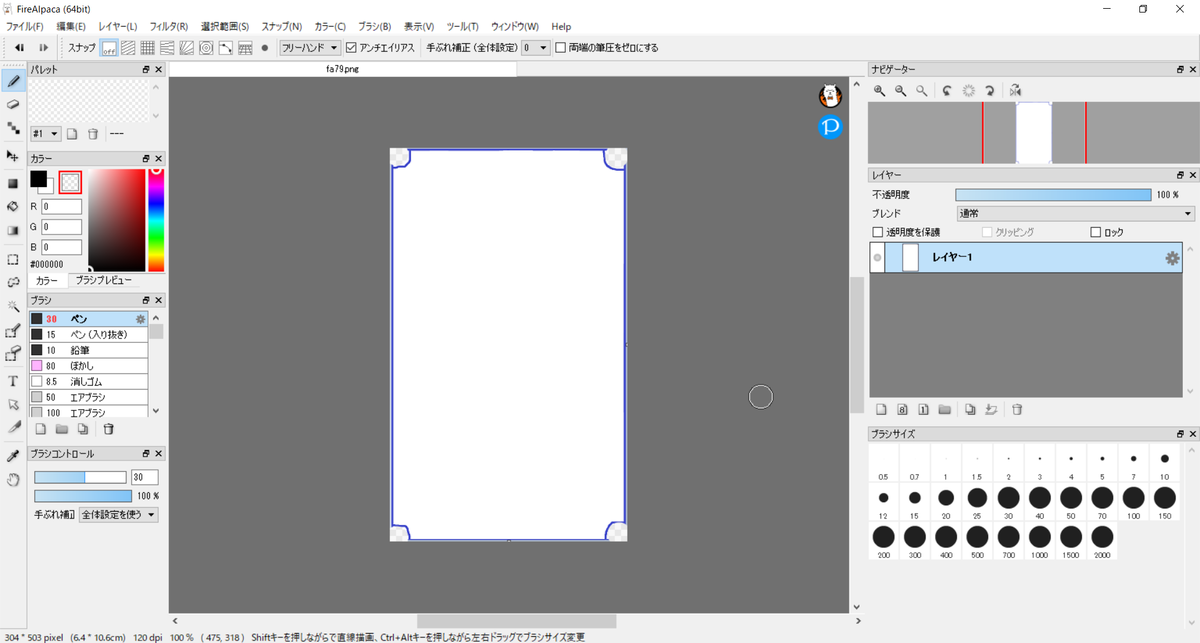Screen dimensions: 1200x643
Task: Enable the vanishing point snap
Action: (167, 47)
